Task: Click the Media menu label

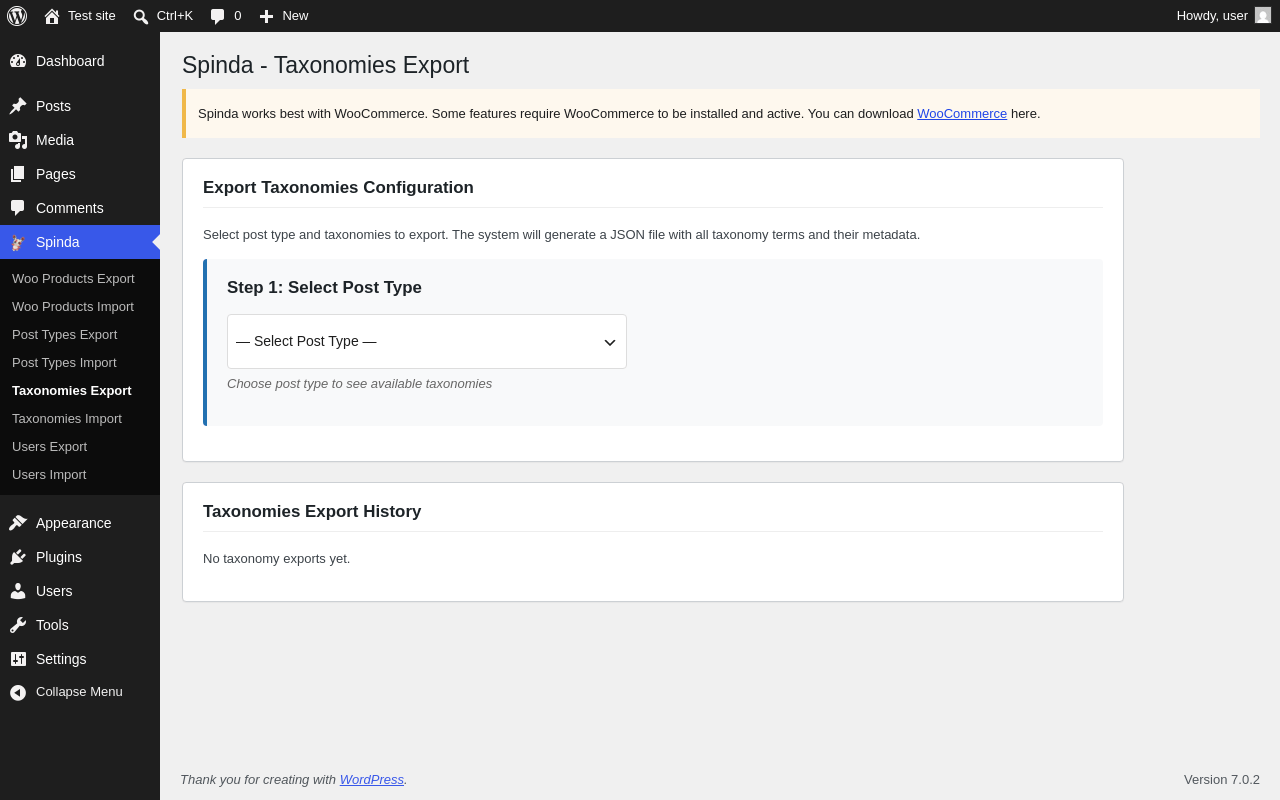Action: pyautogui.click(x=55, y=140)
